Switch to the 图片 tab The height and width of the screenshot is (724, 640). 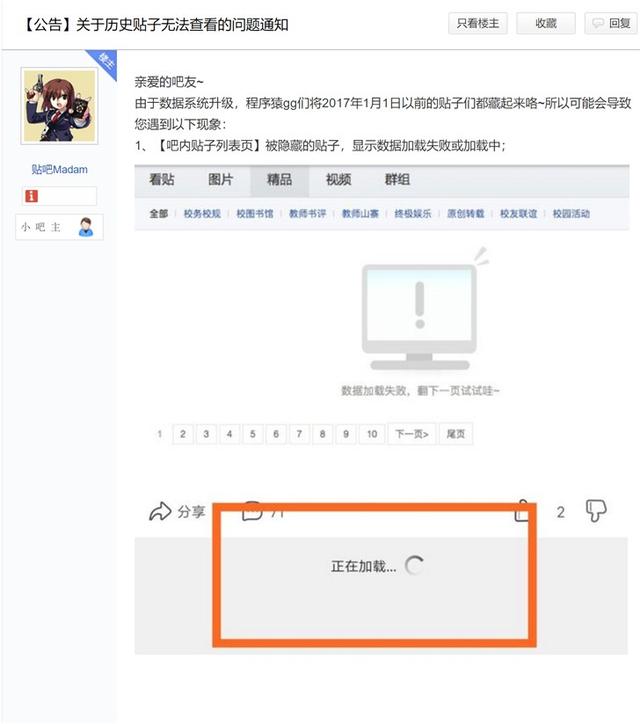click(220, 180)
